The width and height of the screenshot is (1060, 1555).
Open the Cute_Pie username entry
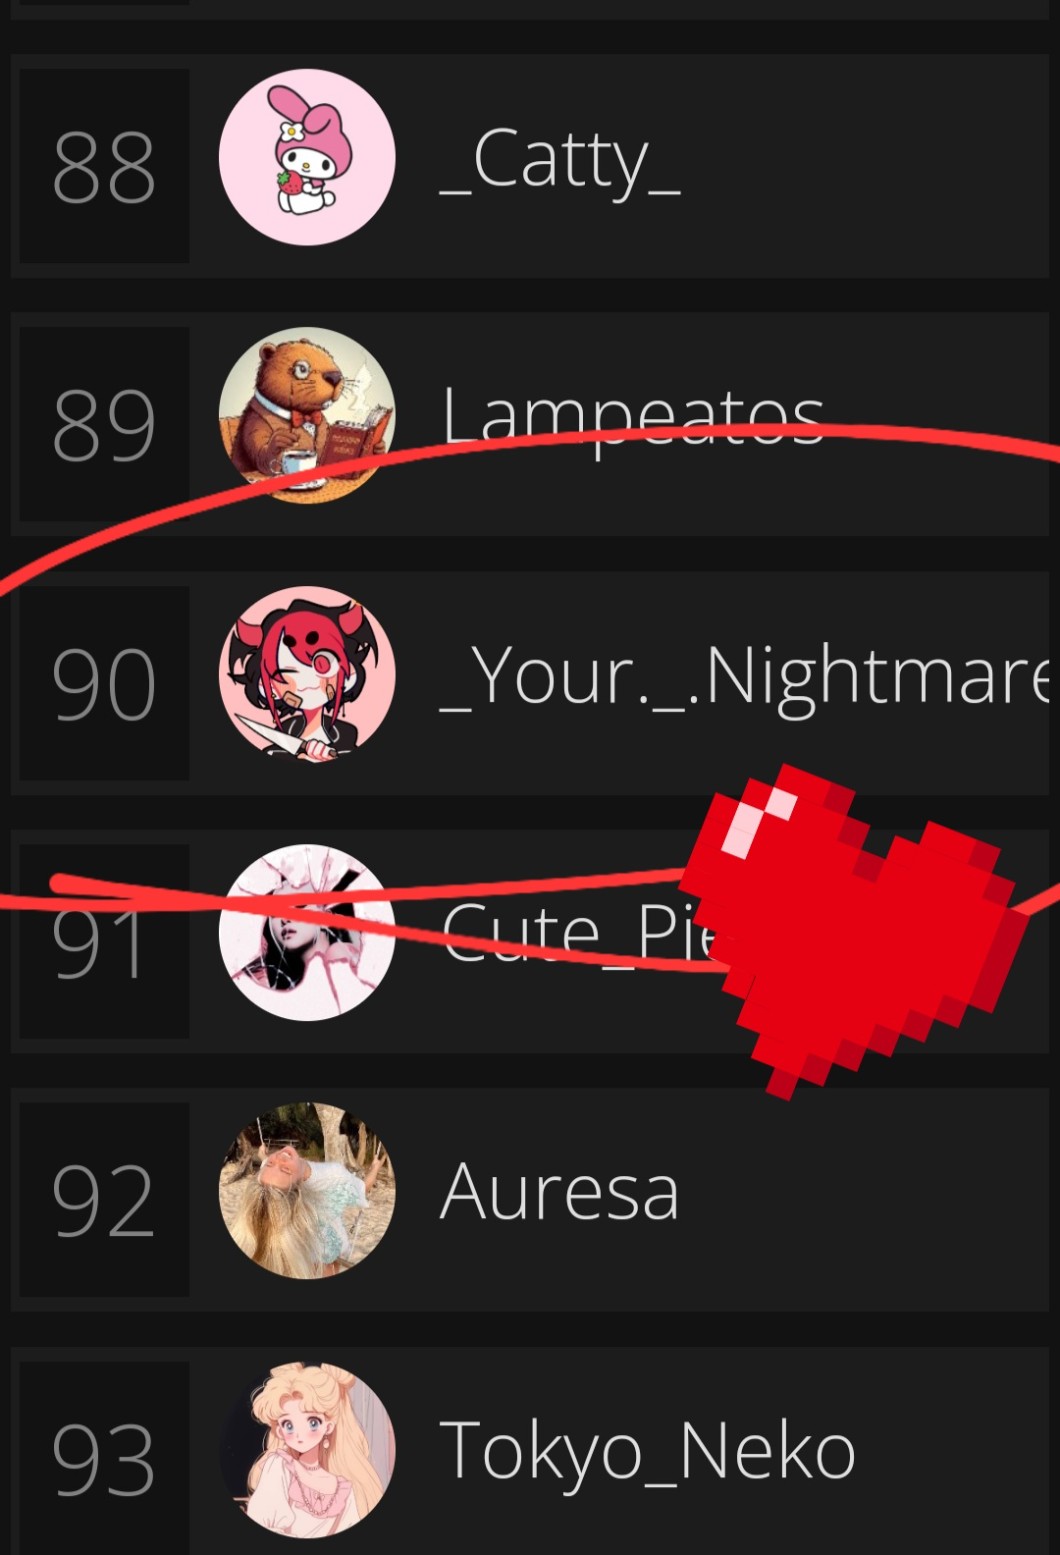(580, 933)
